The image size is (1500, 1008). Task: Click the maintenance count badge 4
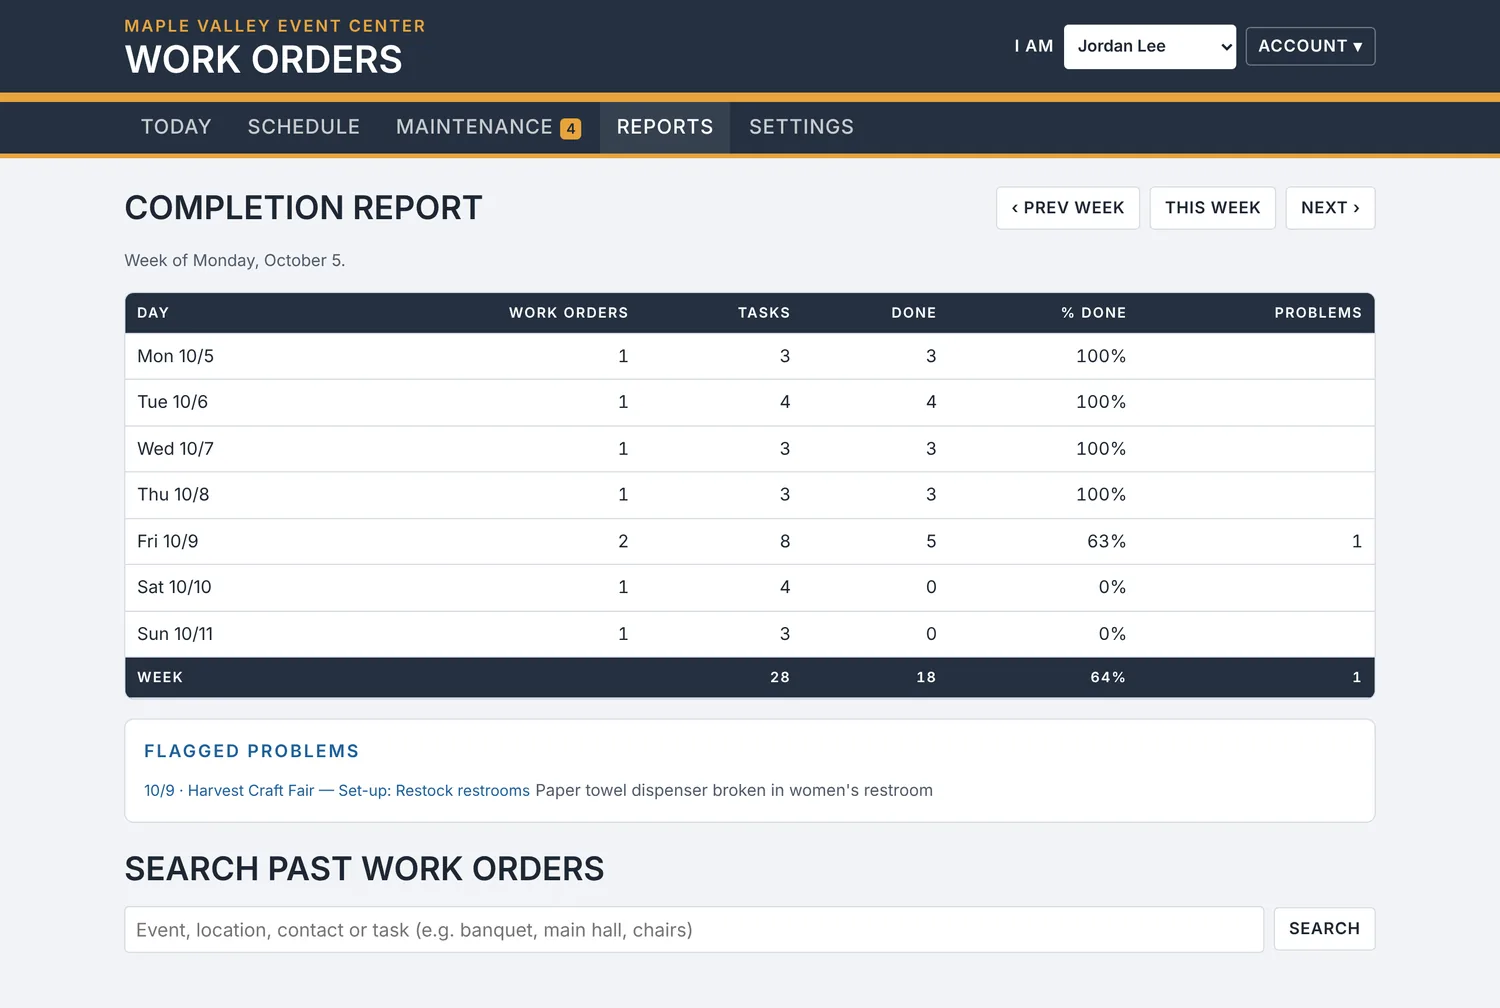pos(571,128)
